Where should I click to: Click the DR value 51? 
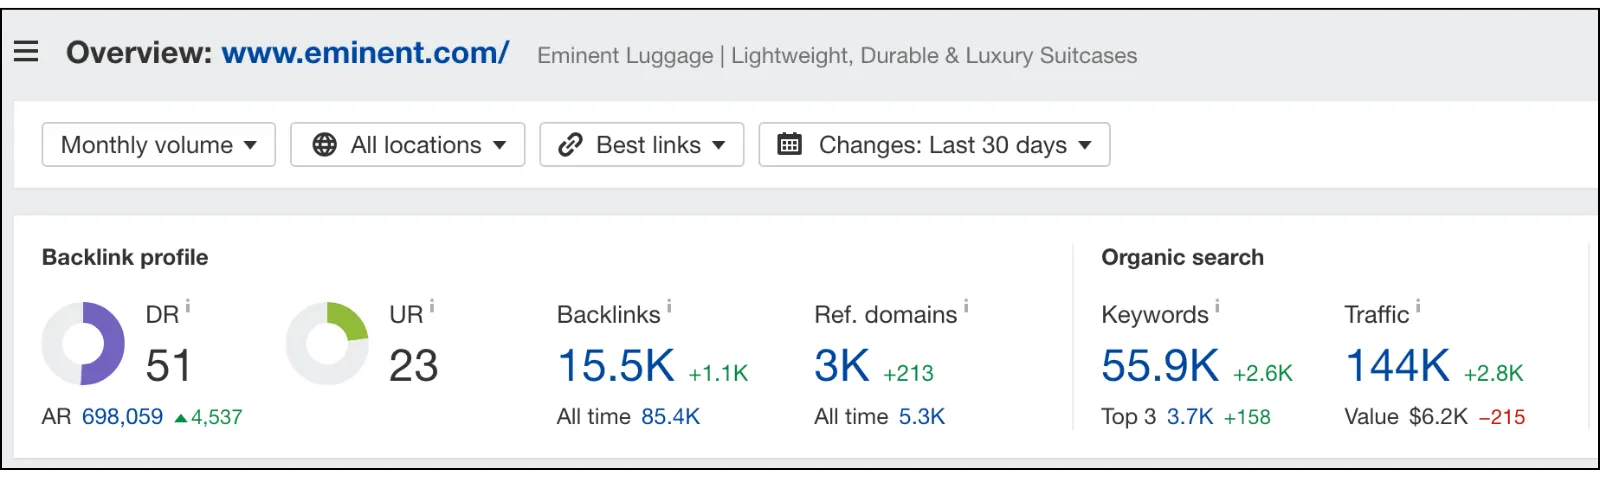click(168, 366)
